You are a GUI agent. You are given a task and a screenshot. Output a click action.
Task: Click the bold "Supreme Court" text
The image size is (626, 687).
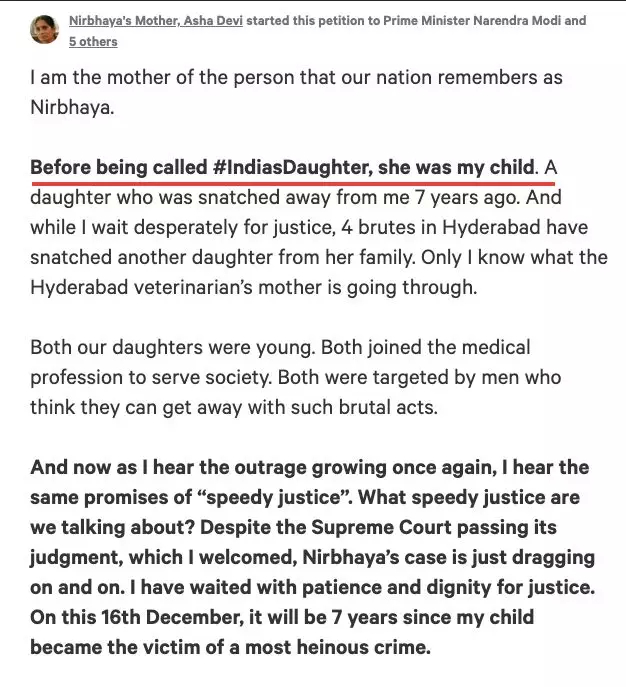click(x=381, y=528)
